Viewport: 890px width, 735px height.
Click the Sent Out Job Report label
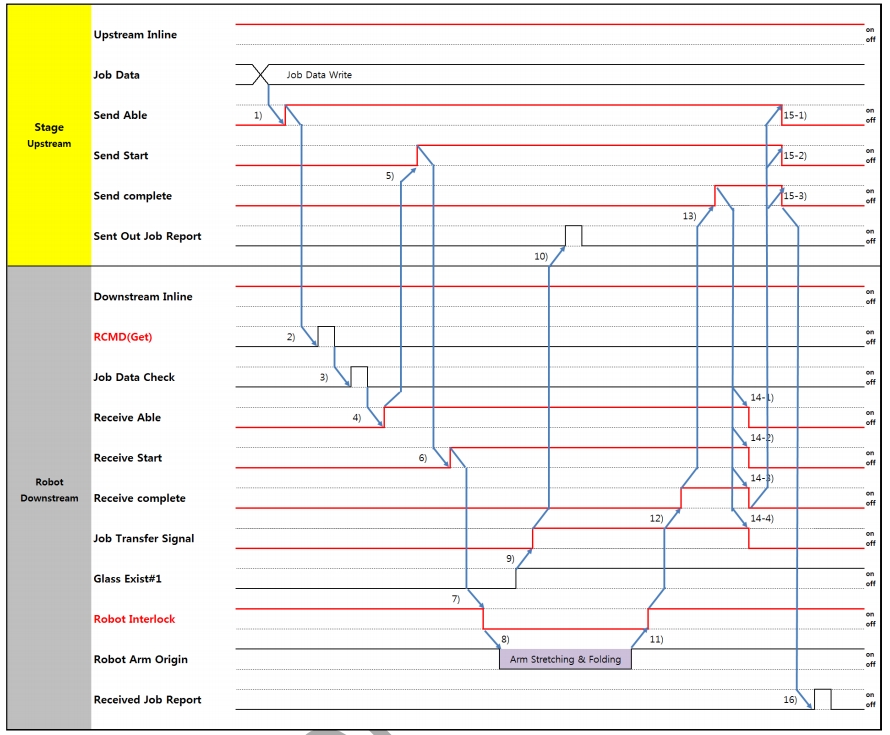point(147,236)
